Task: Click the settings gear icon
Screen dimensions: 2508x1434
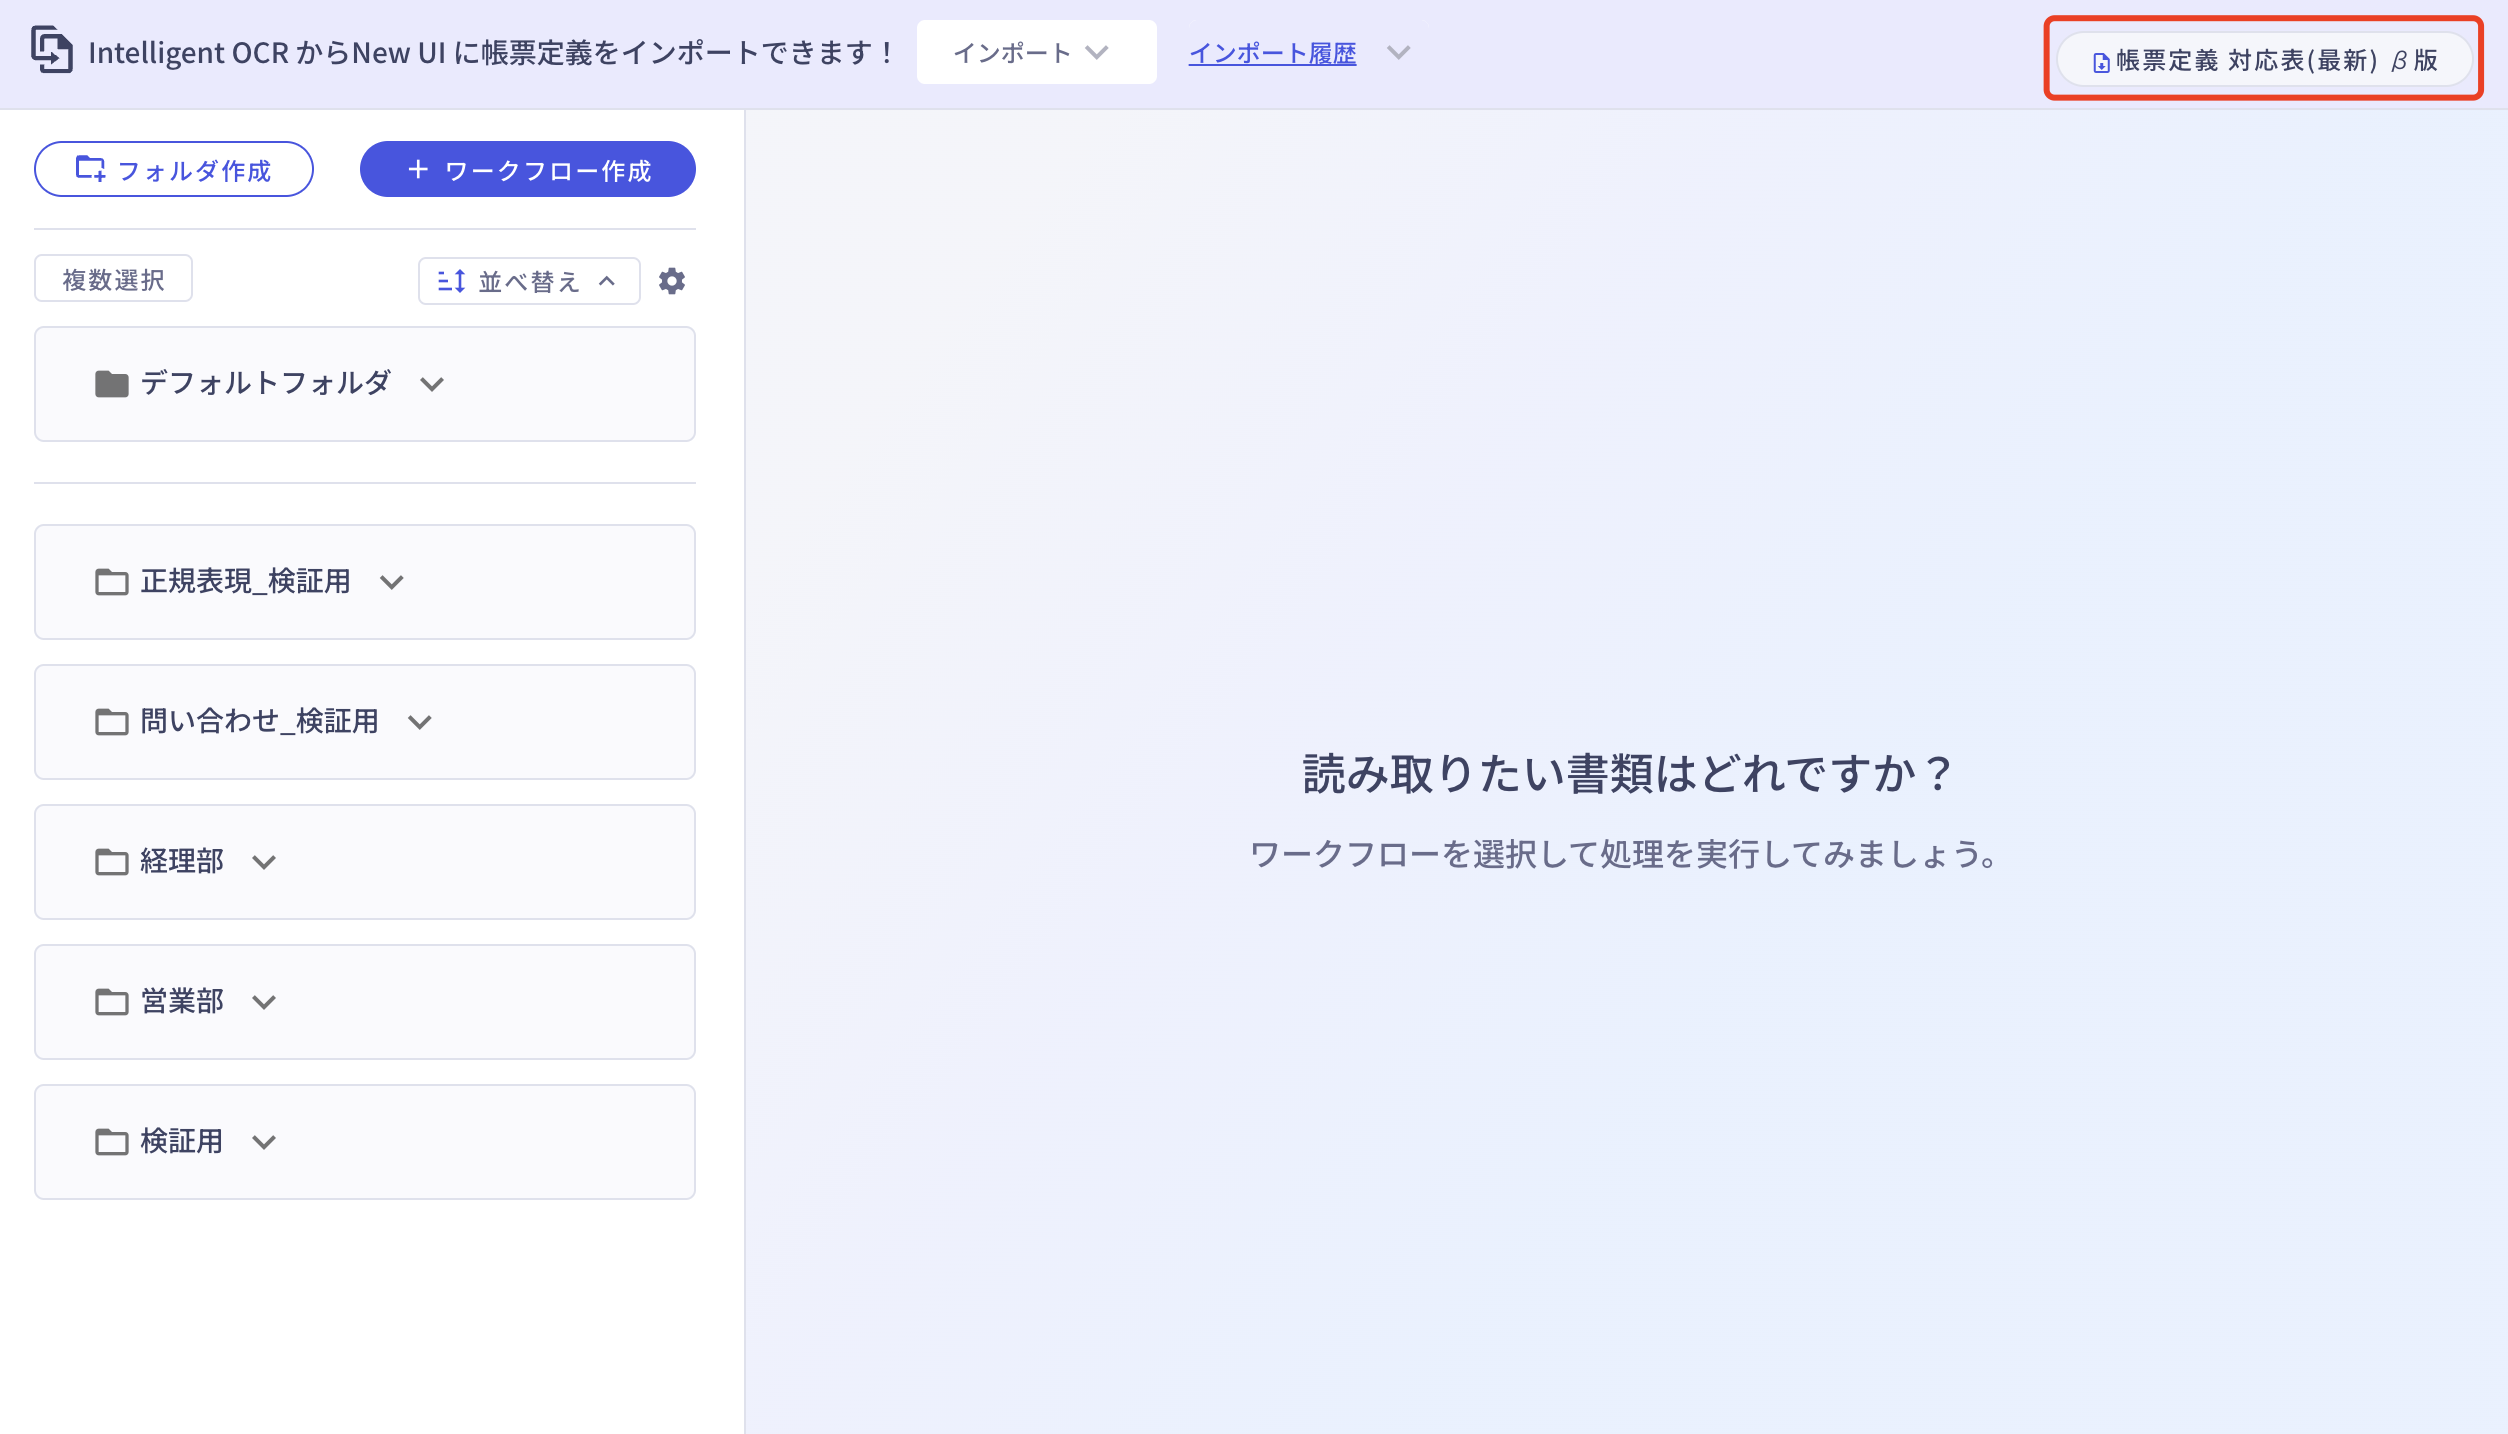Action: point(672,280)
